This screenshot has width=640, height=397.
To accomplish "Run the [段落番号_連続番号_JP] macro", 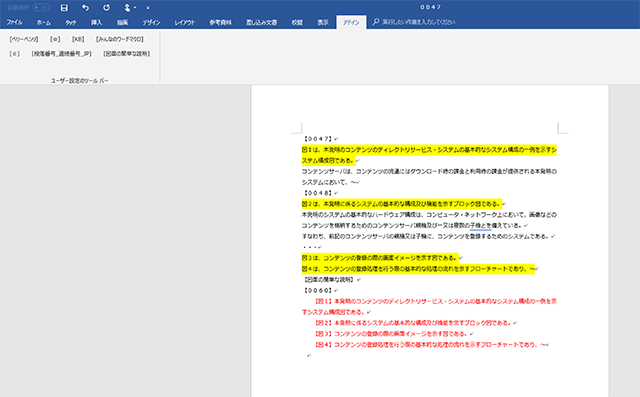I will (62, 53).
